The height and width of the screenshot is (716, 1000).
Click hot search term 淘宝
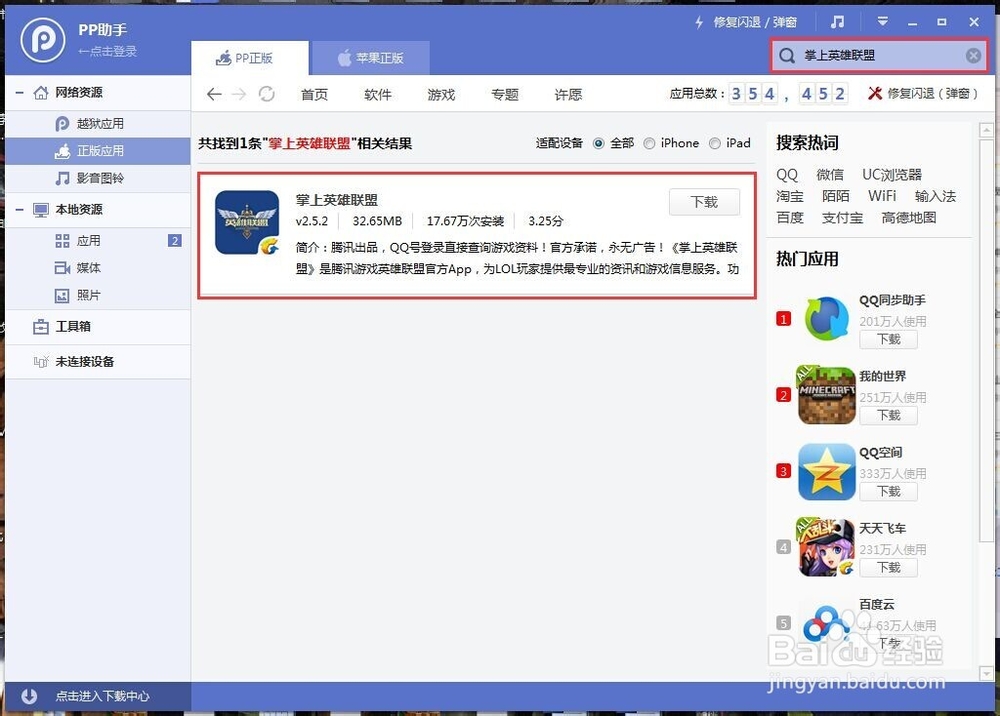790,196
